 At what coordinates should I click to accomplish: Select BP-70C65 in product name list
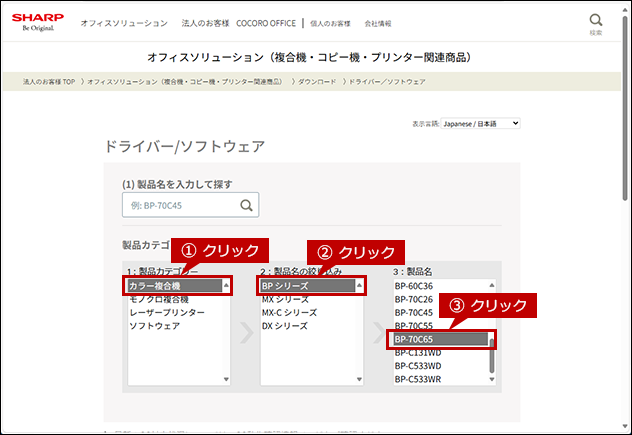pos(441,339)
